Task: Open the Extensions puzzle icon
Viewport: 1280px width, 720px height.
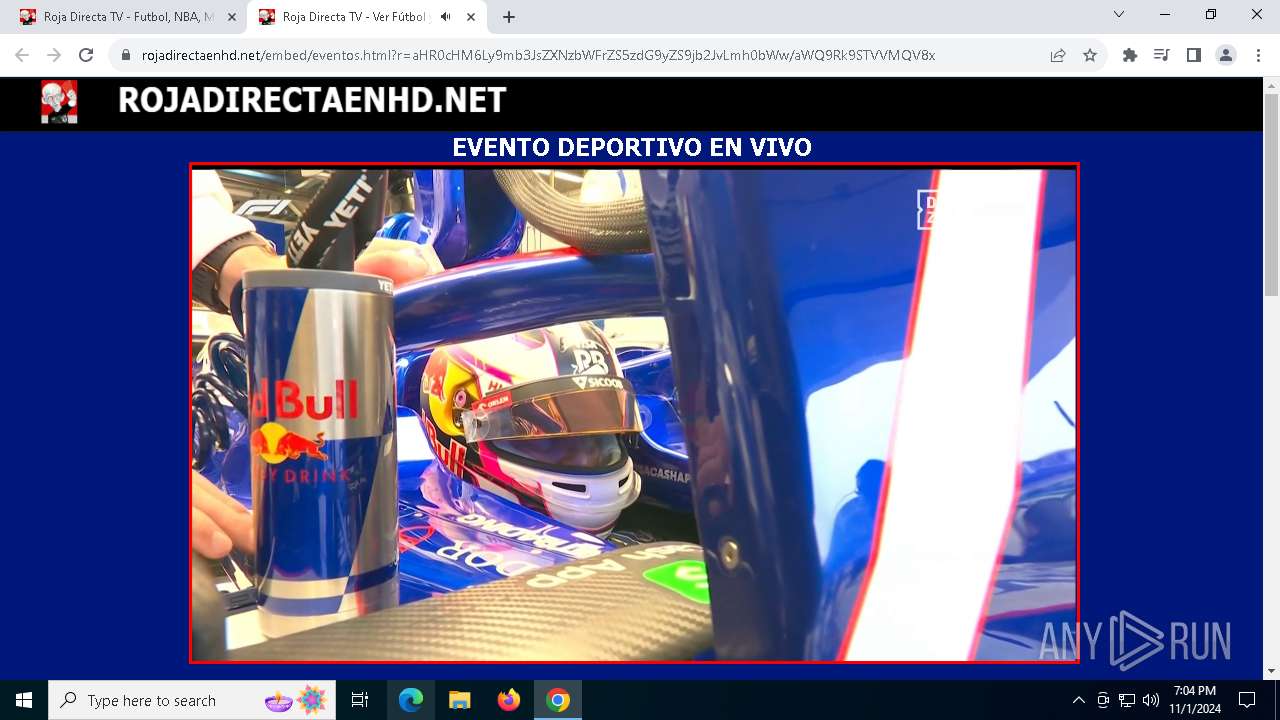Action: (1130, 55)
